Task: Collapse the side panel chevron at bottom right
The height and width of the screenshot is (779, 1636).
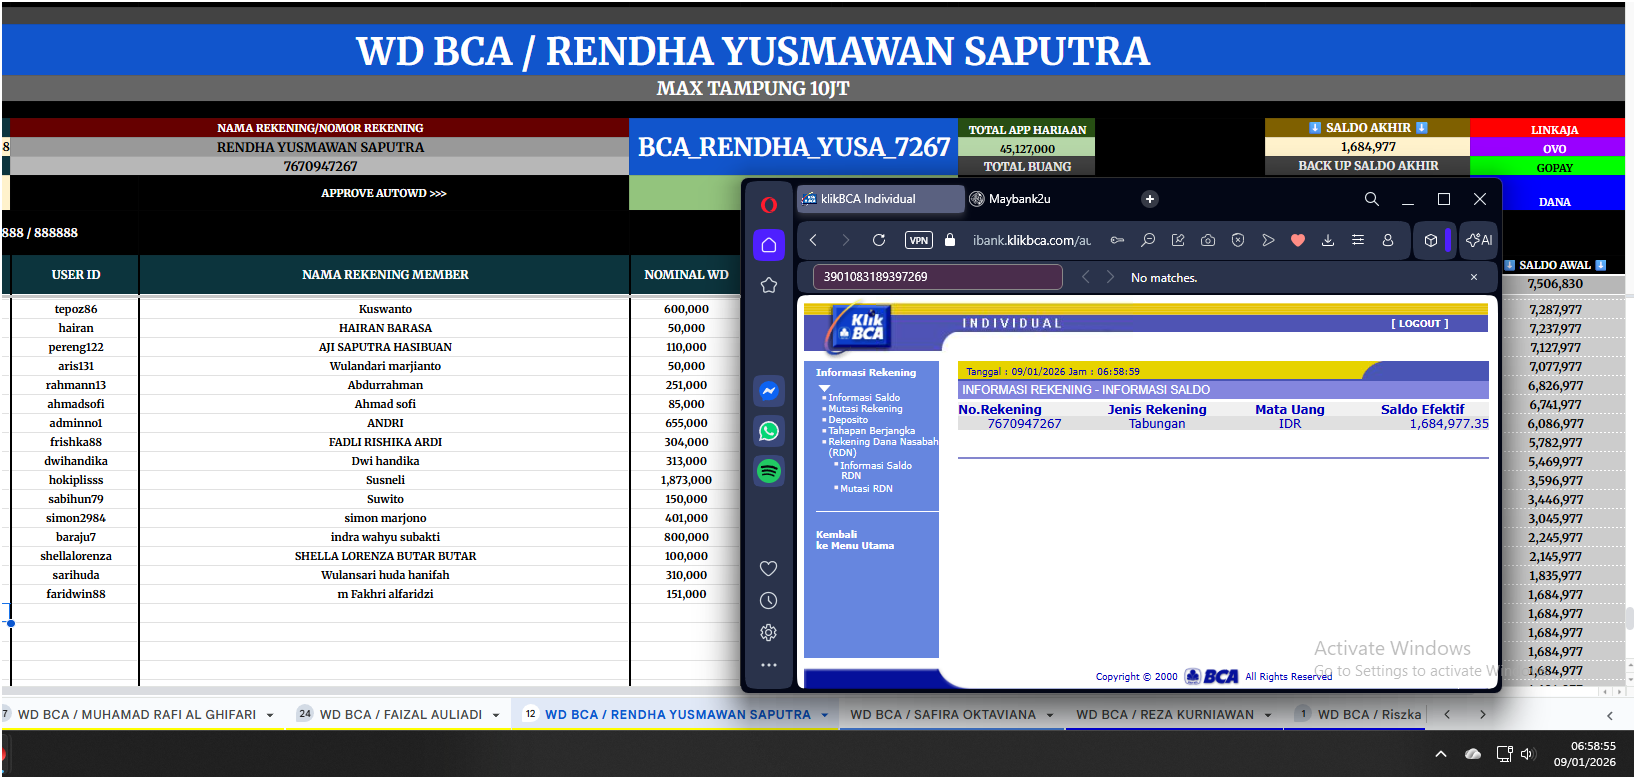Action: click(1610, 716)
